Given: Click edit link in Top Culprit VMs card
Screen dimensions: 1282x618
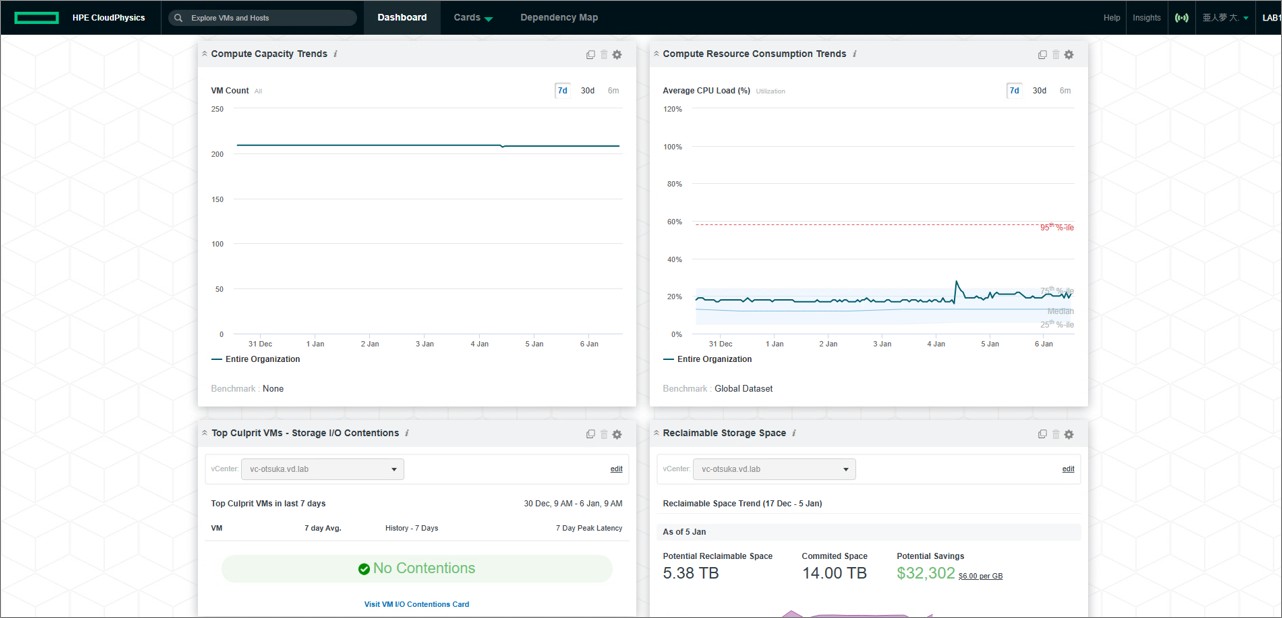Looking at the screenshot, I should [617, 469].
